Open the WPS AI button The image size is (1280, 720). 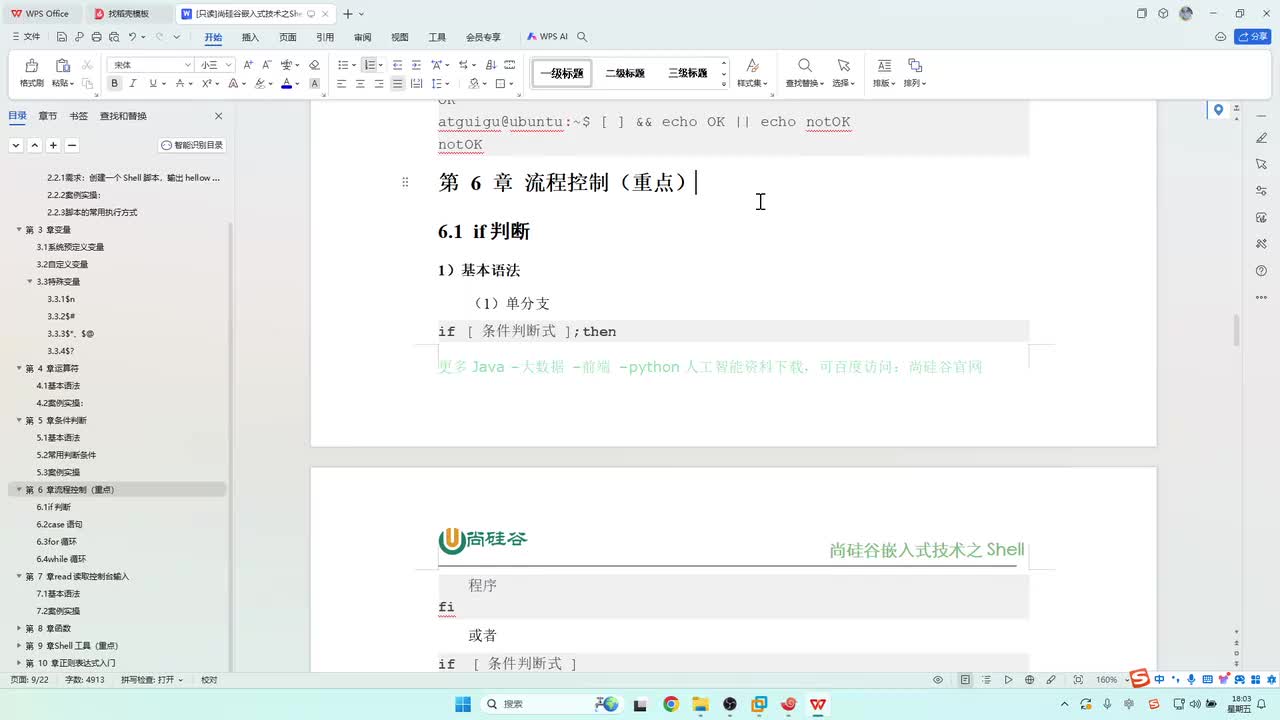tap(547, 37)
